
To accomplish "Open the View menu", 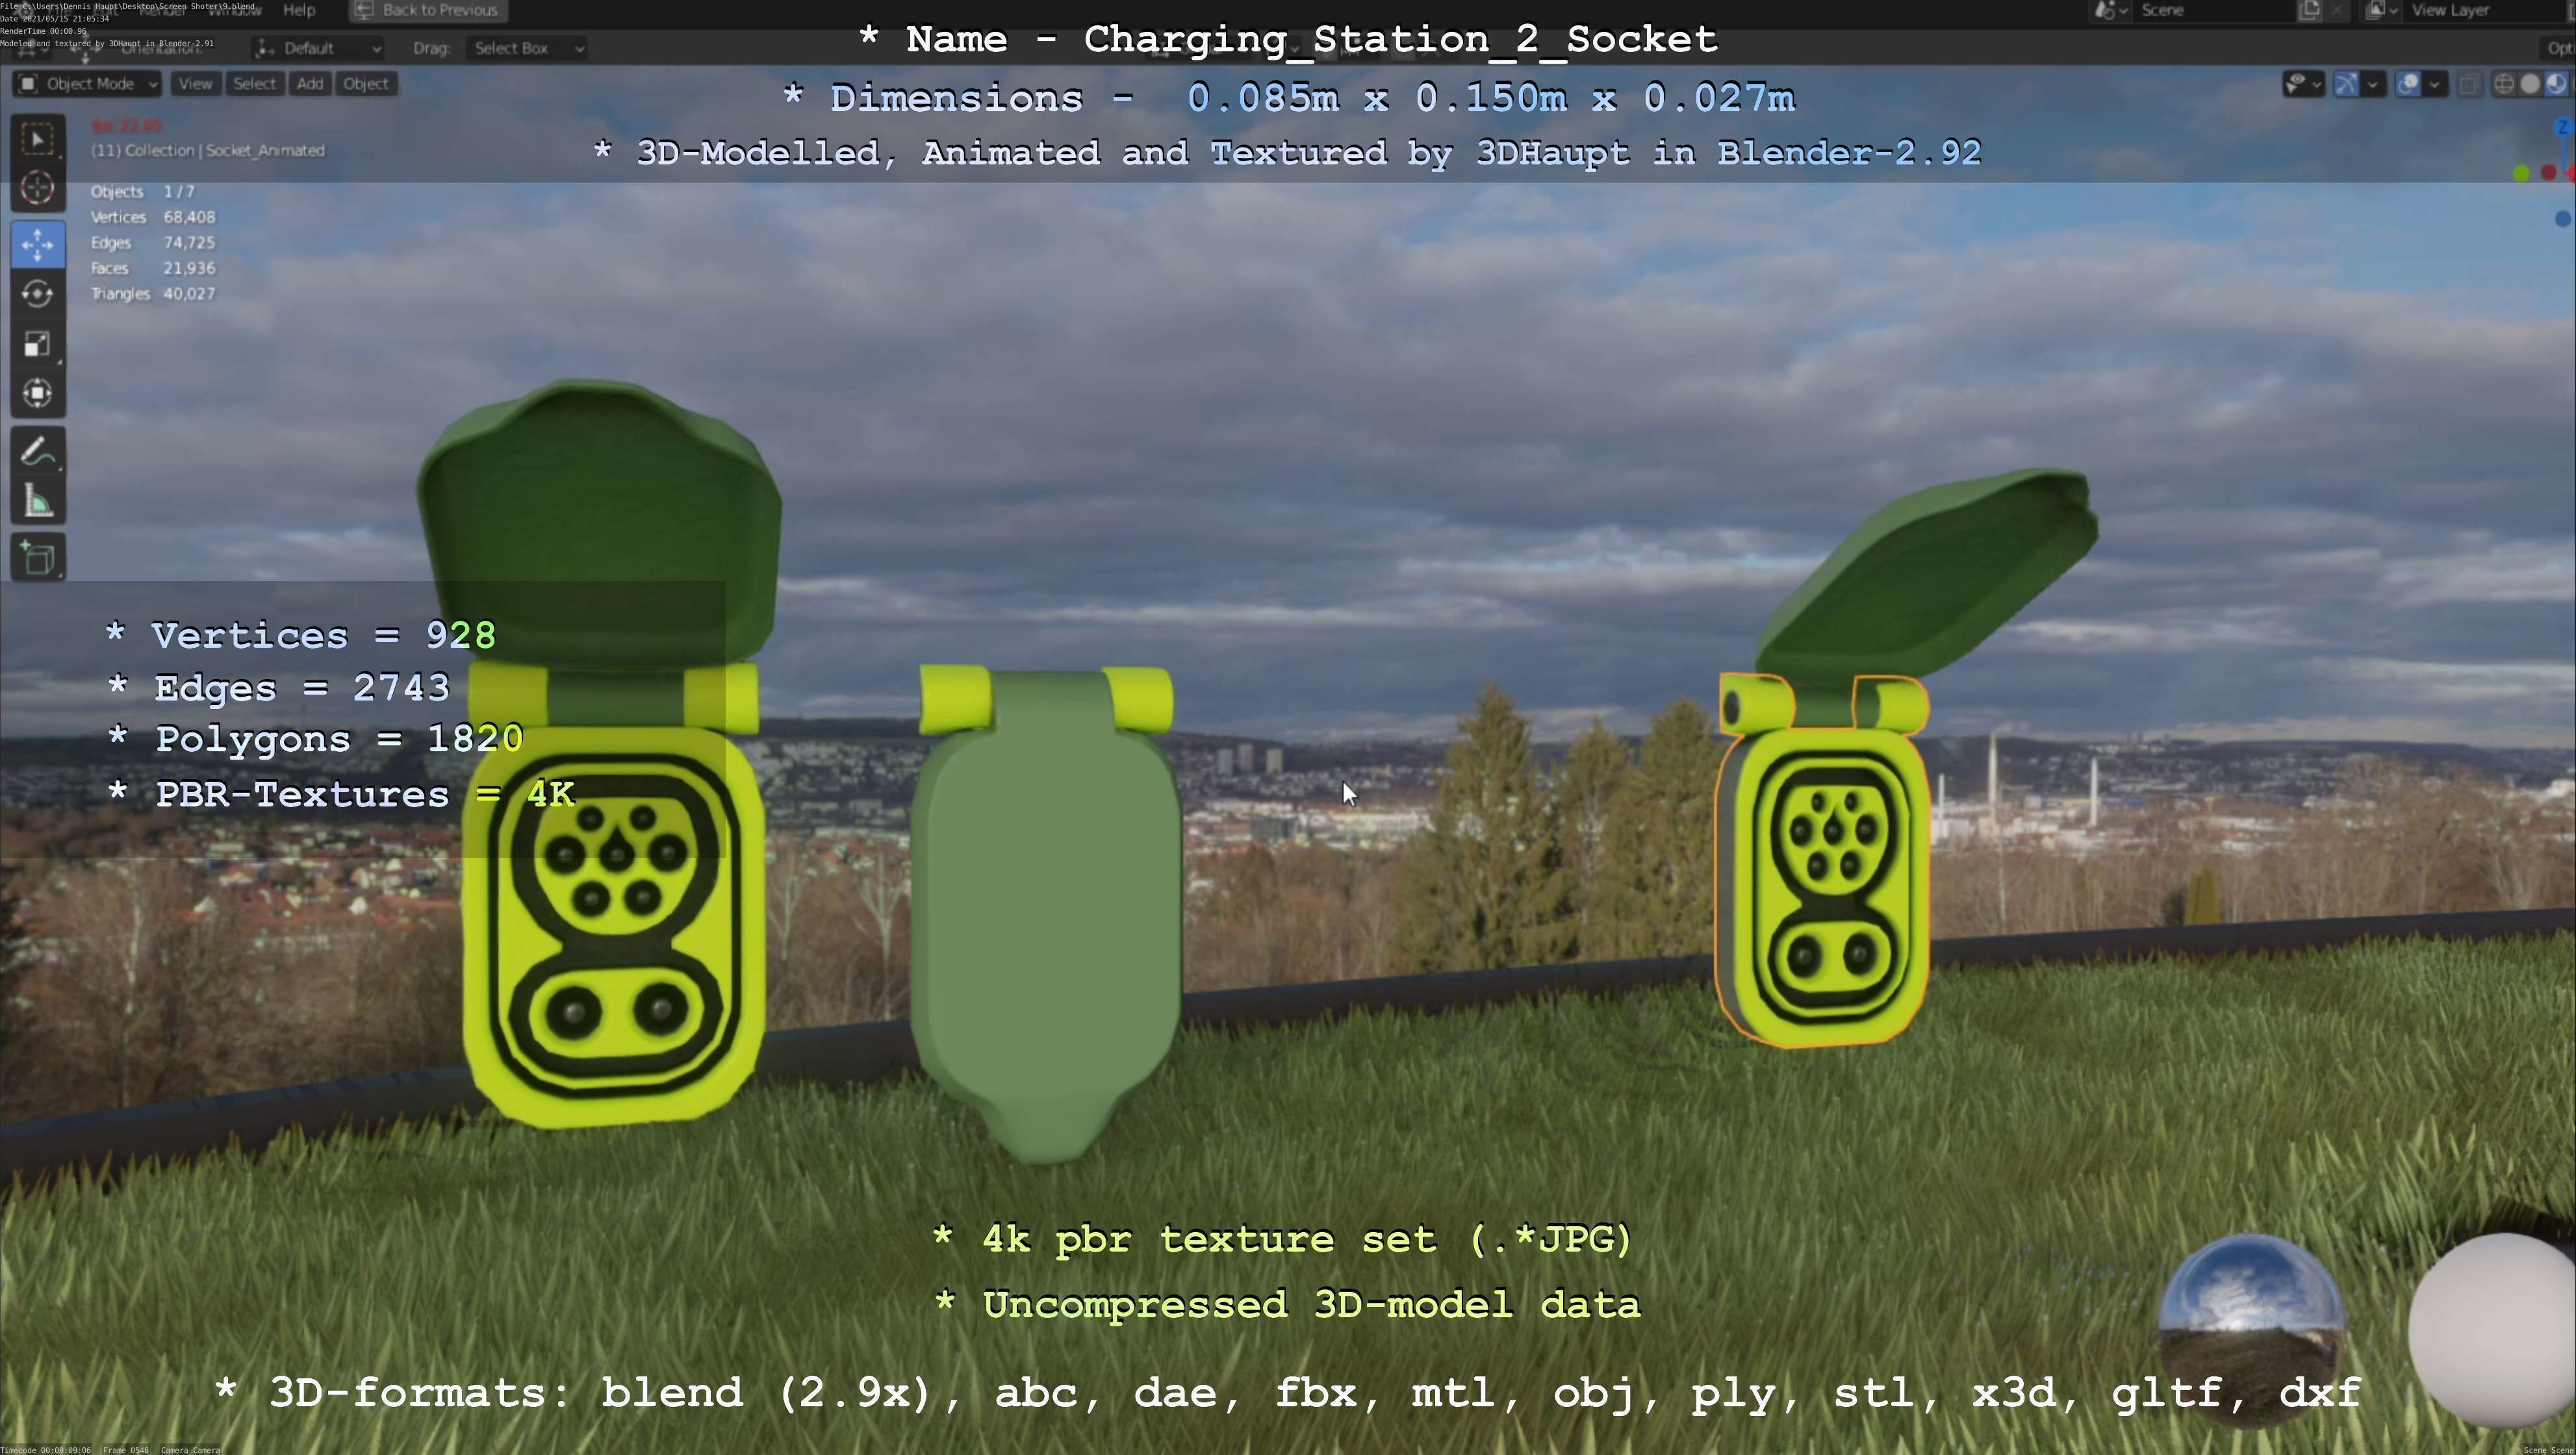I will coord(195,84).
